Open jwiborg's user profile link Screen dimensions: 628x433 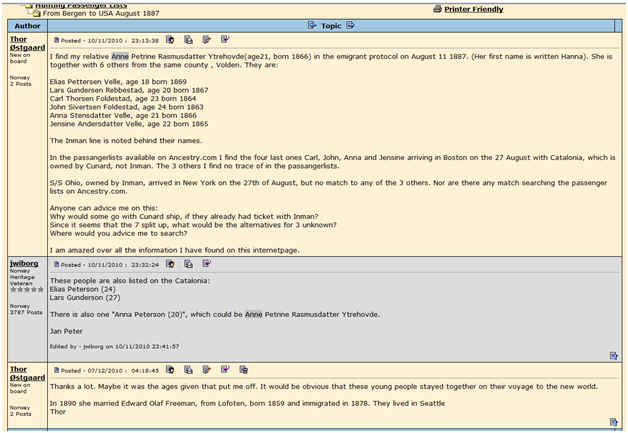[24, 264]
